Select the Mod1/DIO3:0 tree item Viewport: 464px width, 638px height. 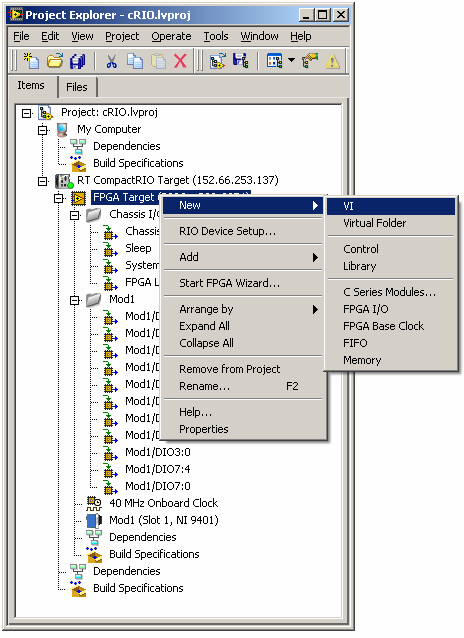(158, 452)
